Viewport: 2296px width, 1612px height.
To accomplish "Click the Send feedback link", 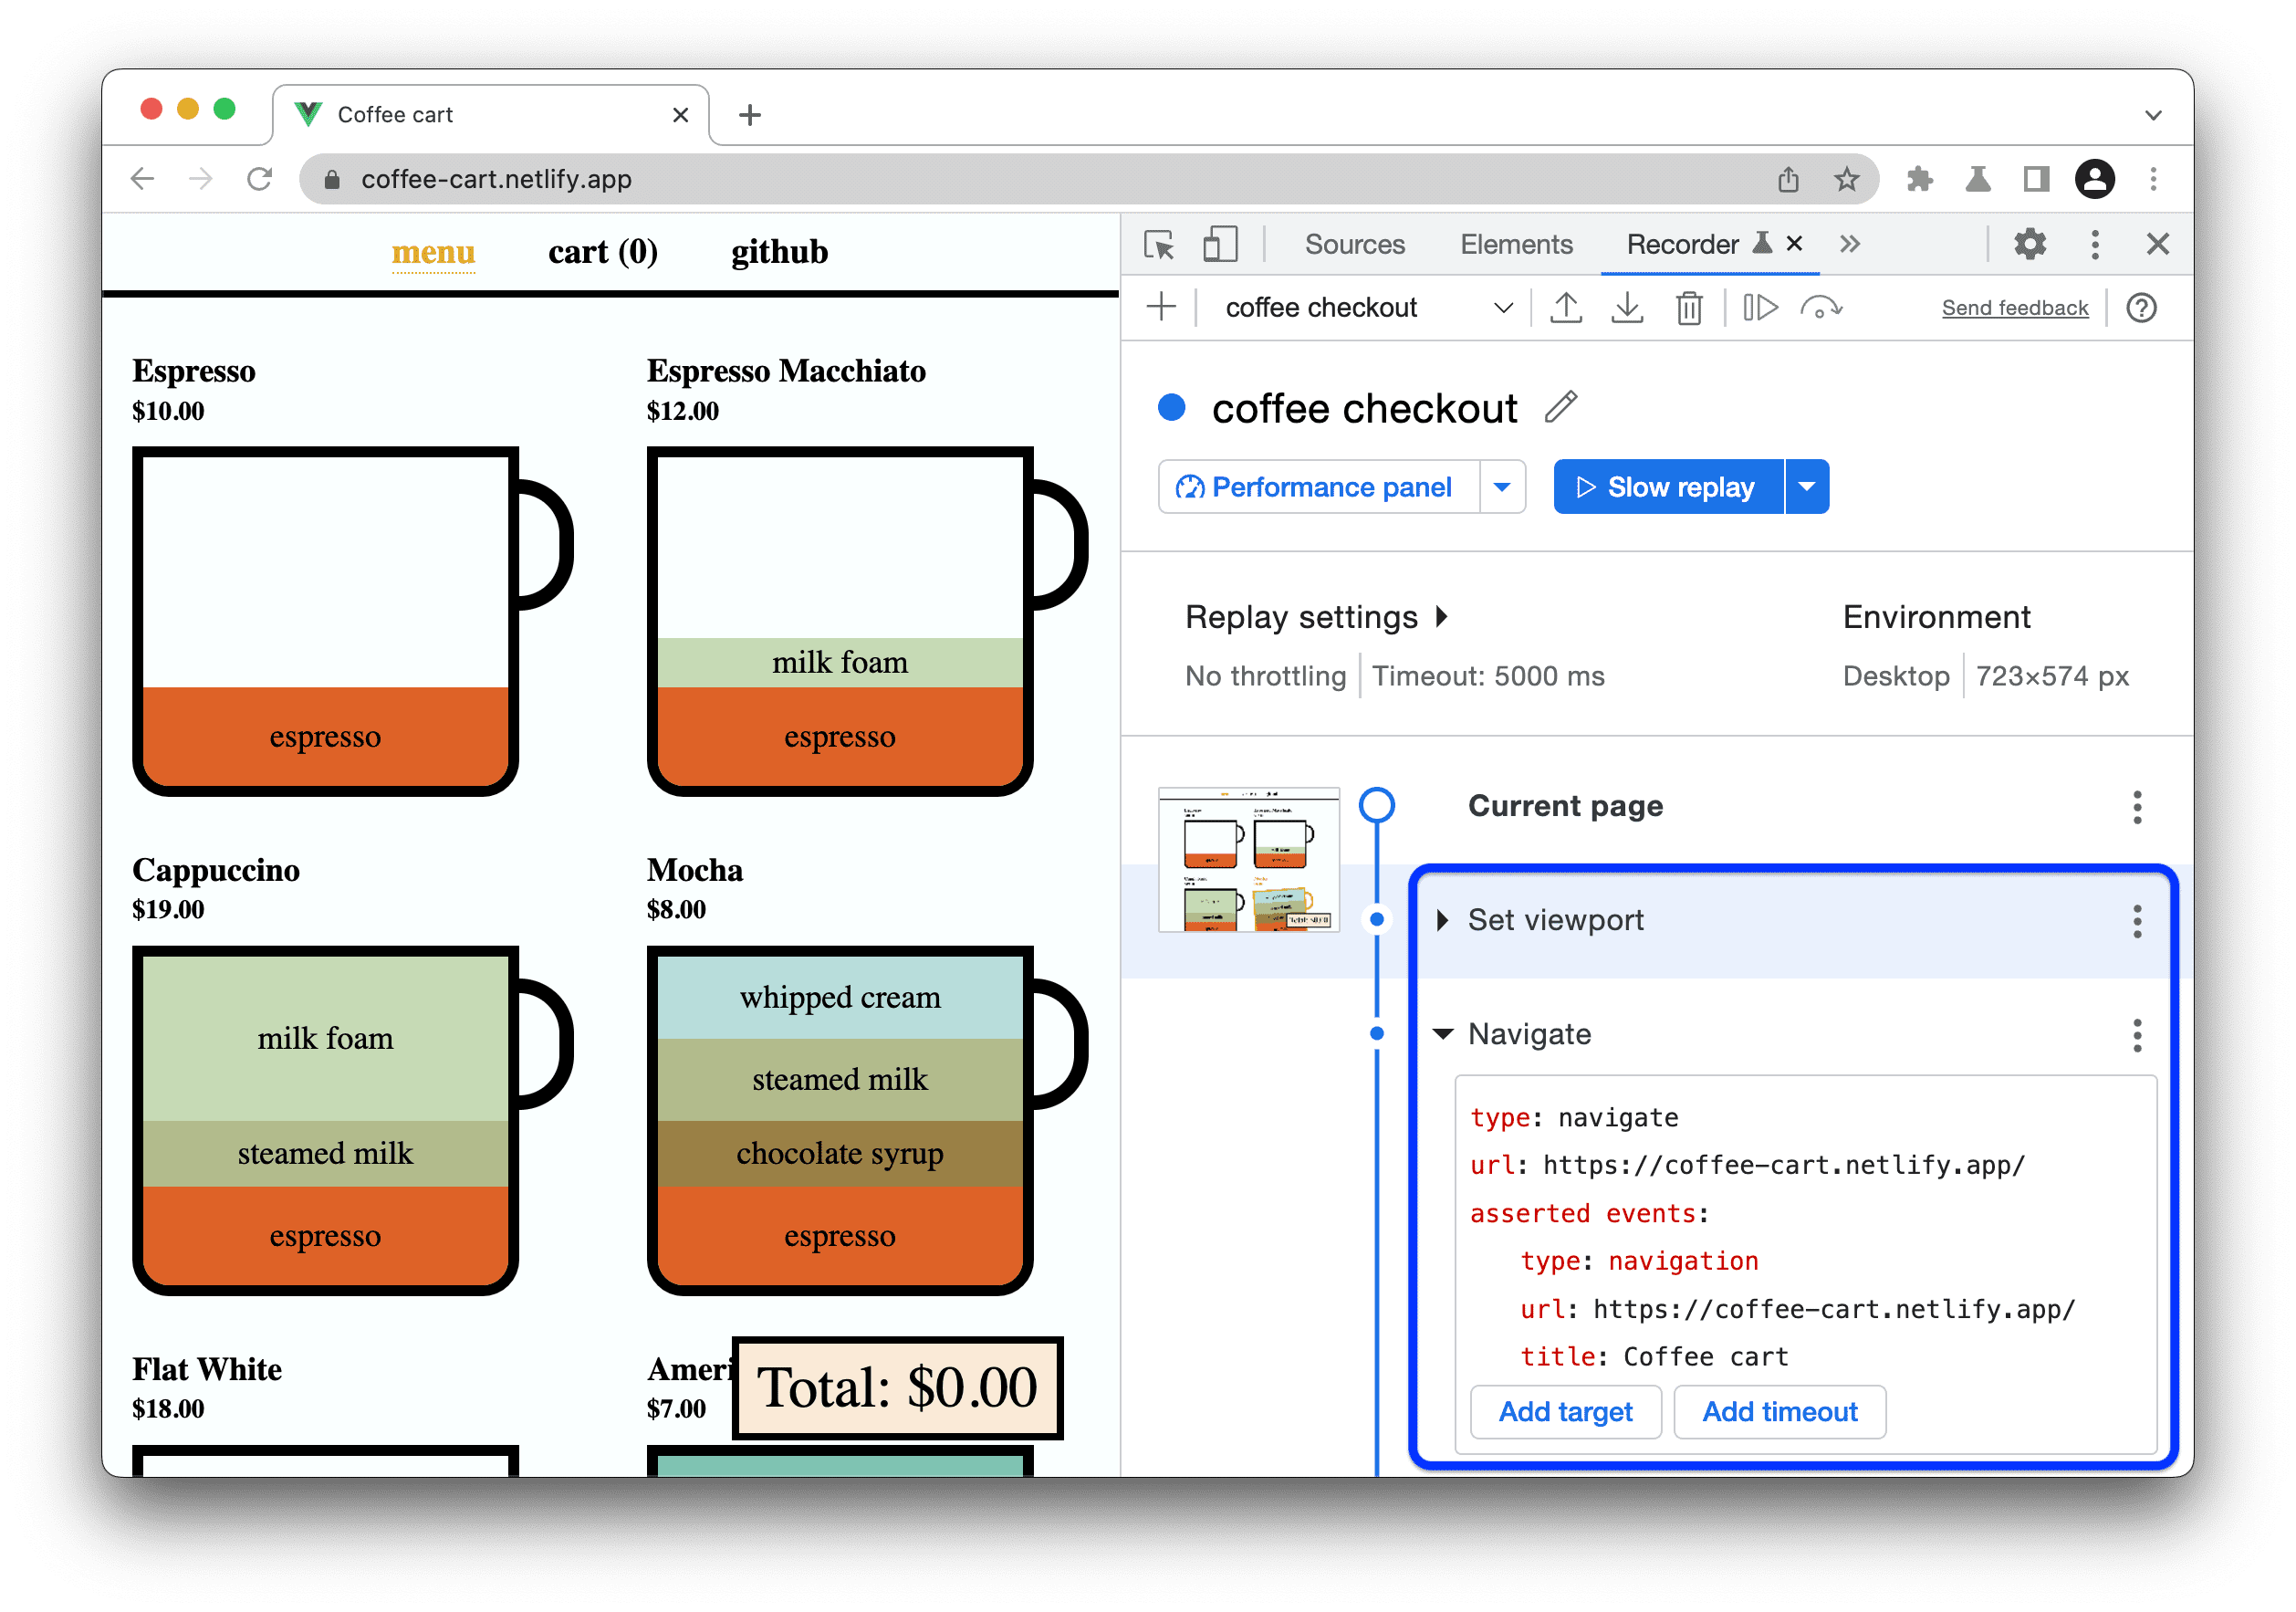I will pyautogui.click(x=2015, y=309).
